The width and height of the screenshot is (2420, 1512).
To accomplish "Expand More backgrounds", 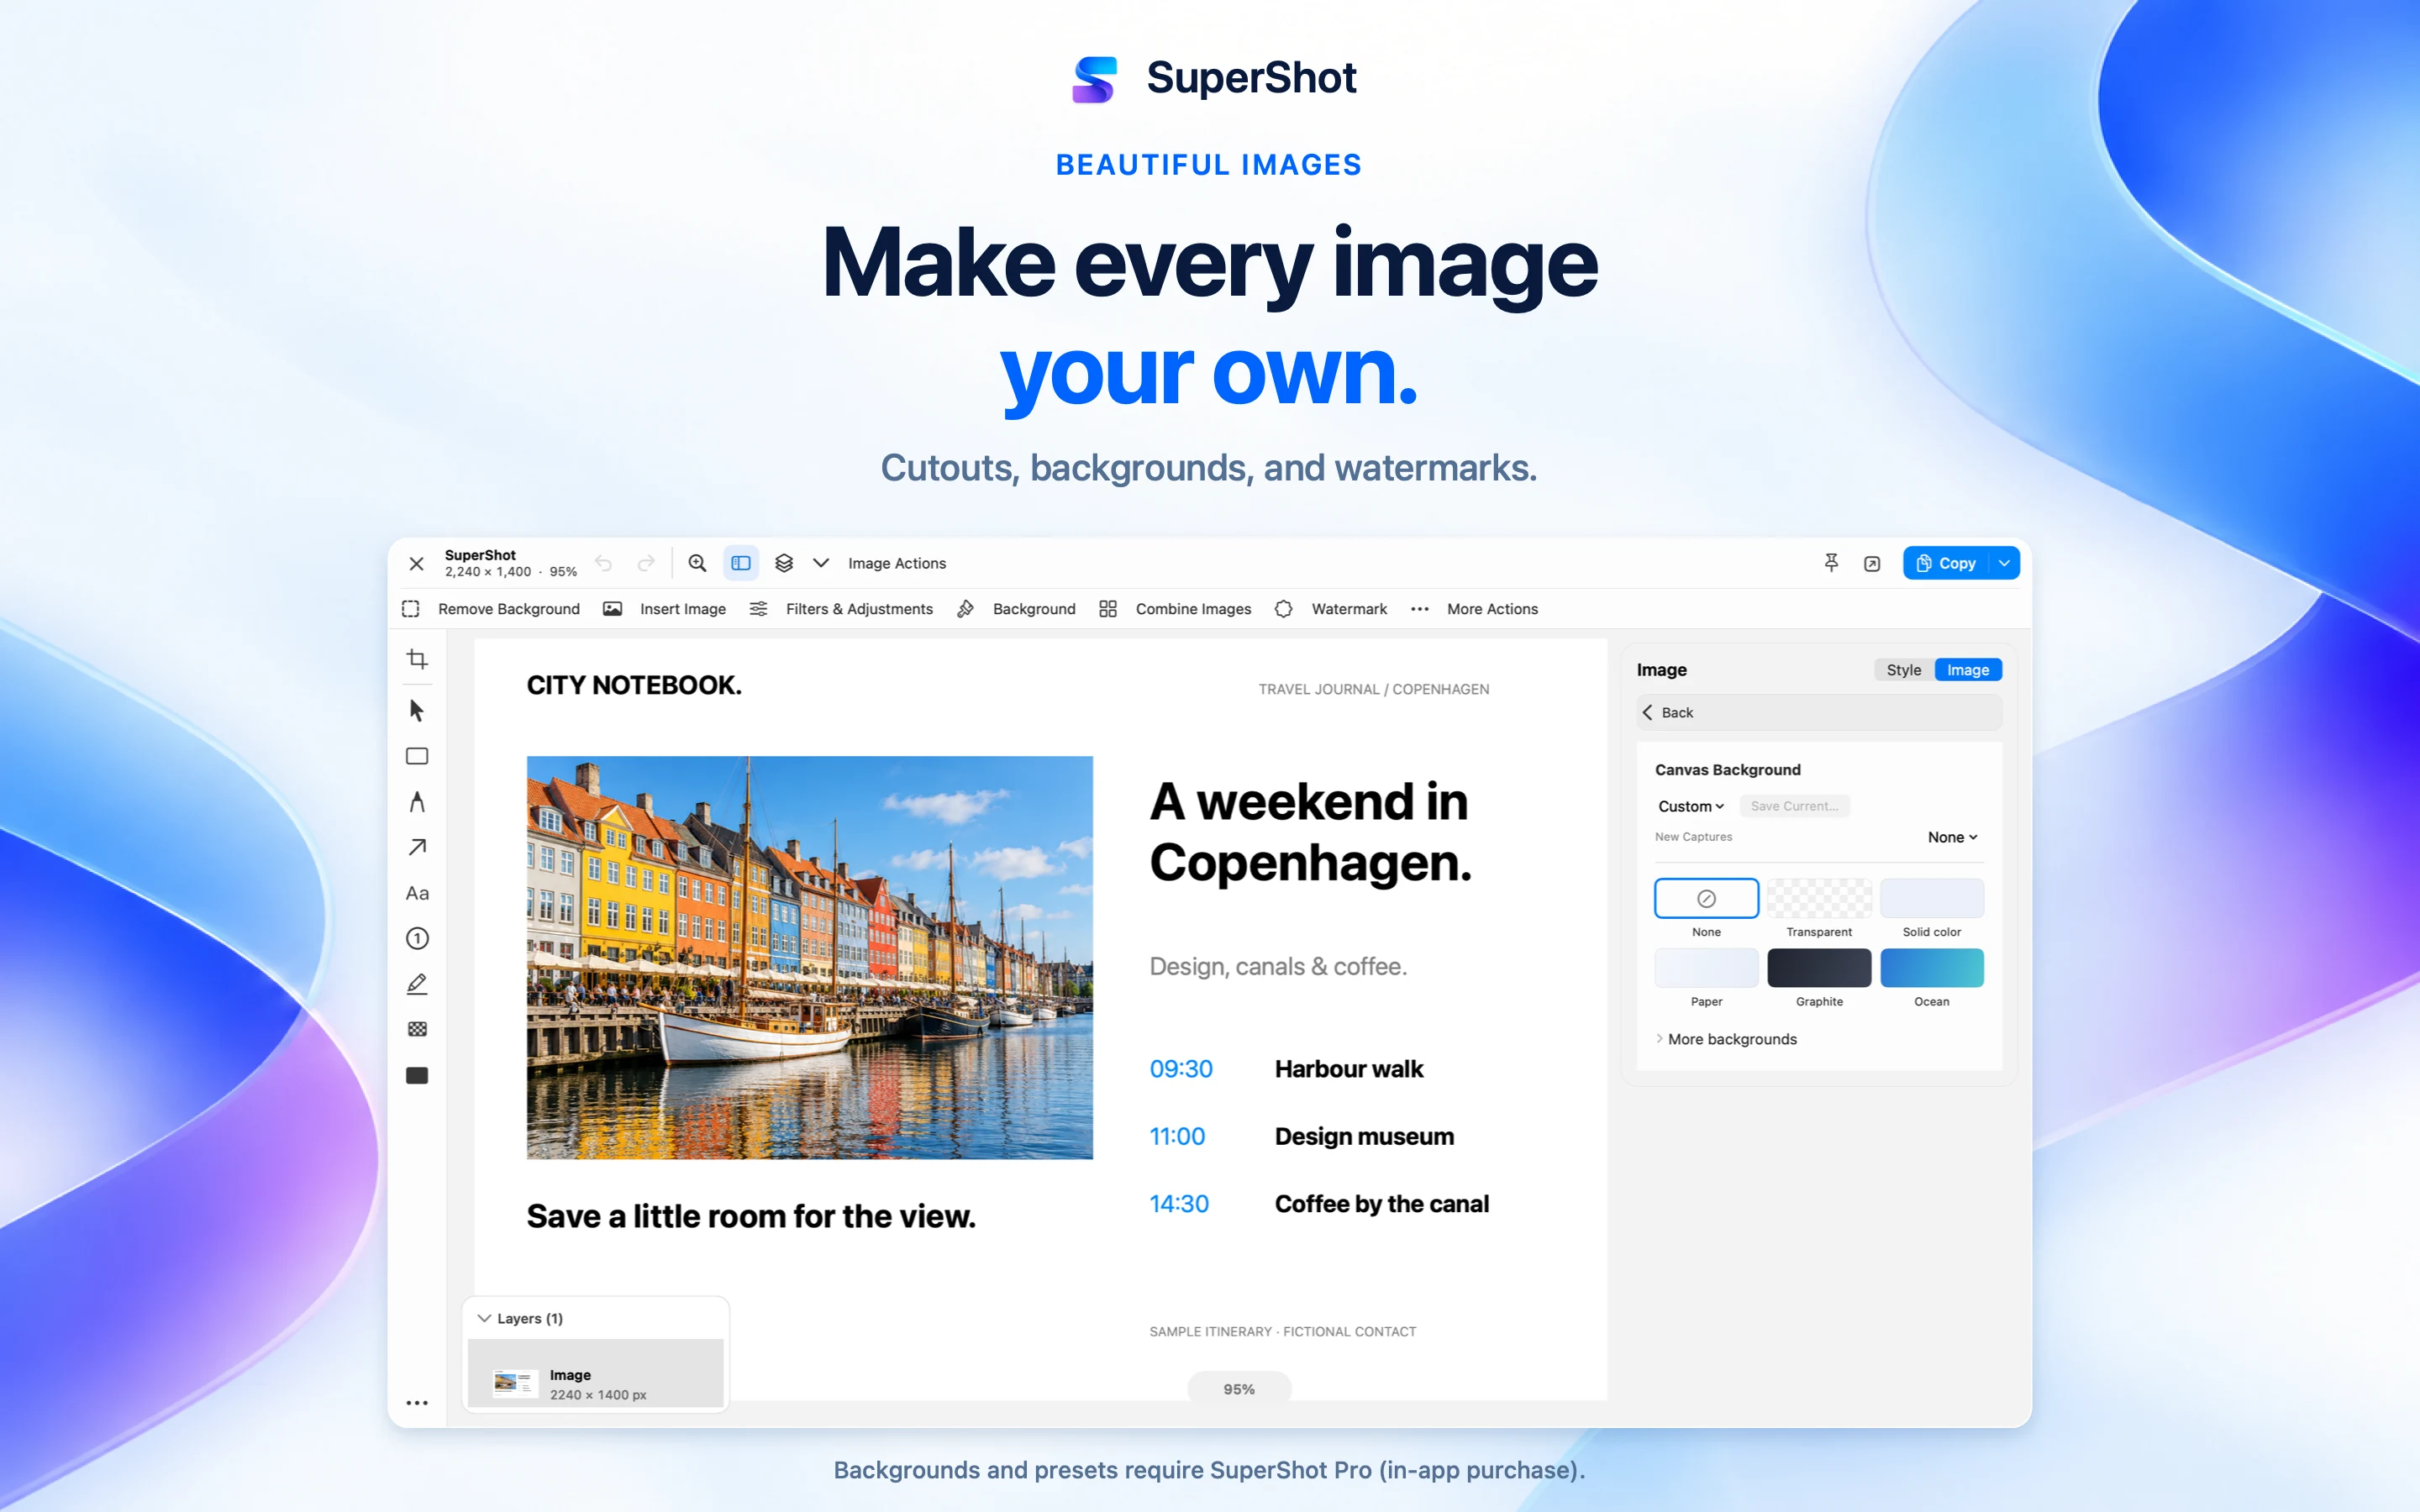I will pos(1726,1039).
